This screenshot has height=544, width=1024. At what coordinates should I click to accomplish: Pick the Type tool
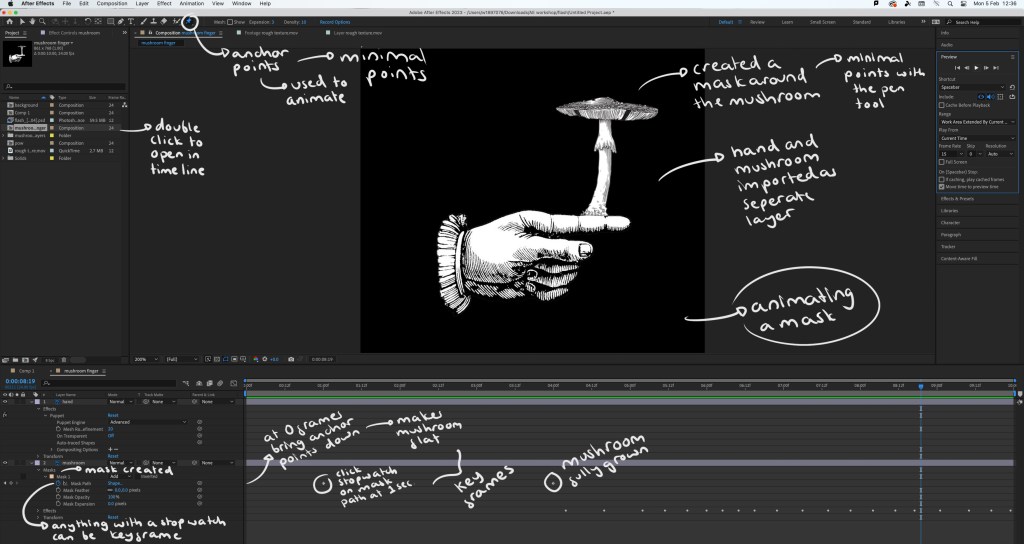click(x=130, y=21)
